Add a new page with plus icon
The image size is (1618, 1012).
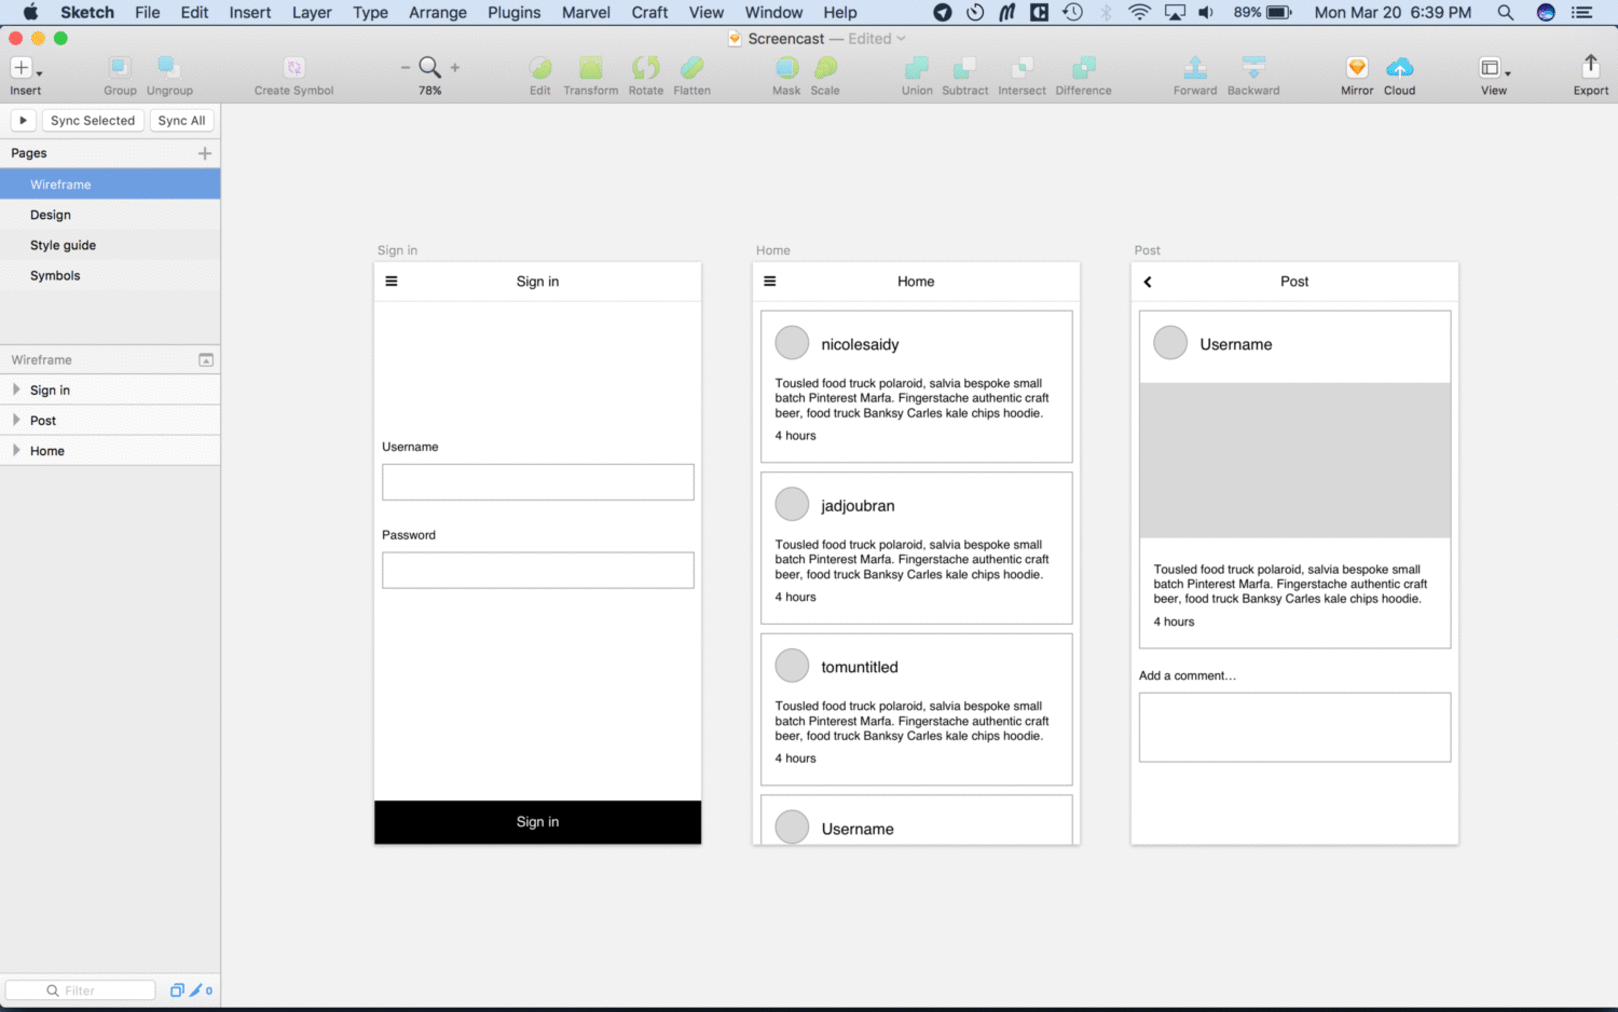tap(204, 153)
